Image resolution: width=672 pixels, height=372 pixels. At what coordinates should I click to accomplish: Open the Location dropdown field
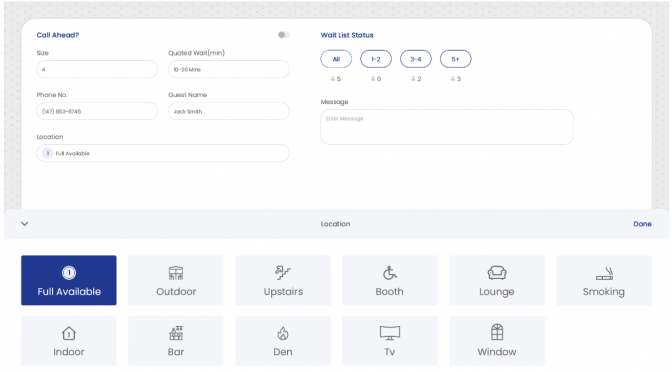[163, 153]
